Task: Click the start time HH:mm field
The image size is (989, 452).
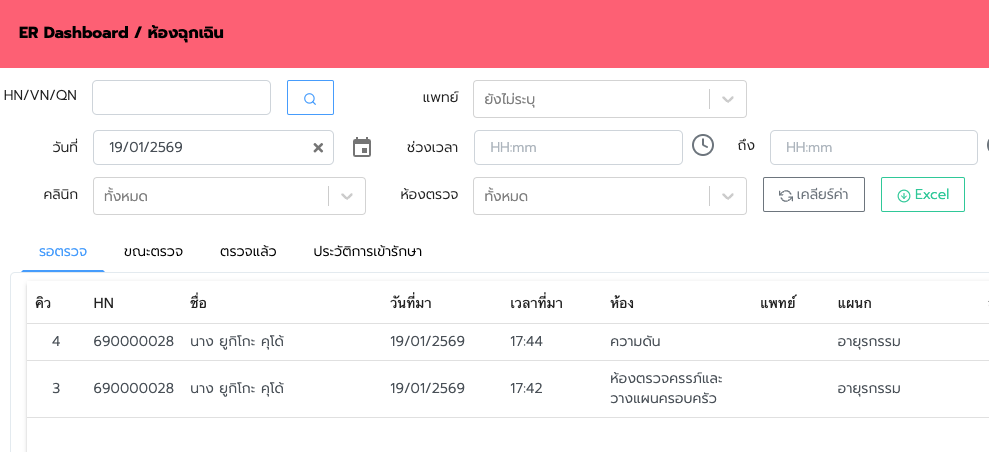Action: (577, 147)
